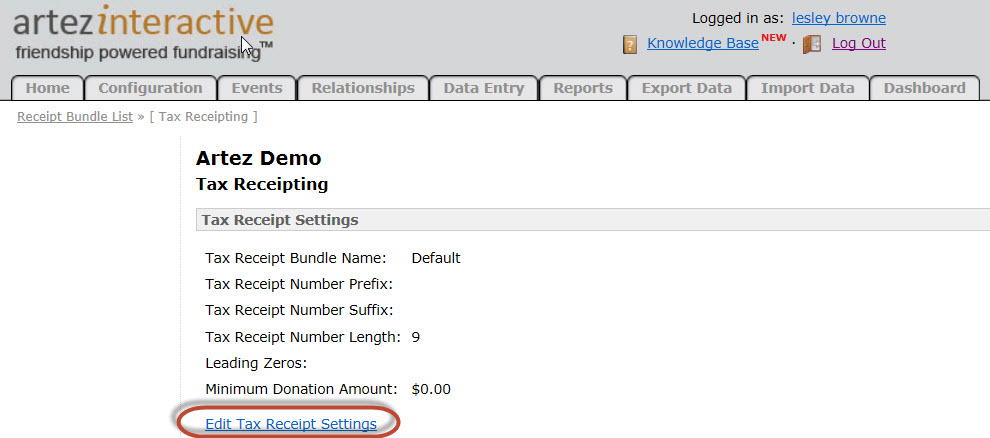The height and width of the screenshot is (438, 990).
Task: Click the Log Out link
Action: [x=858, y=43]
